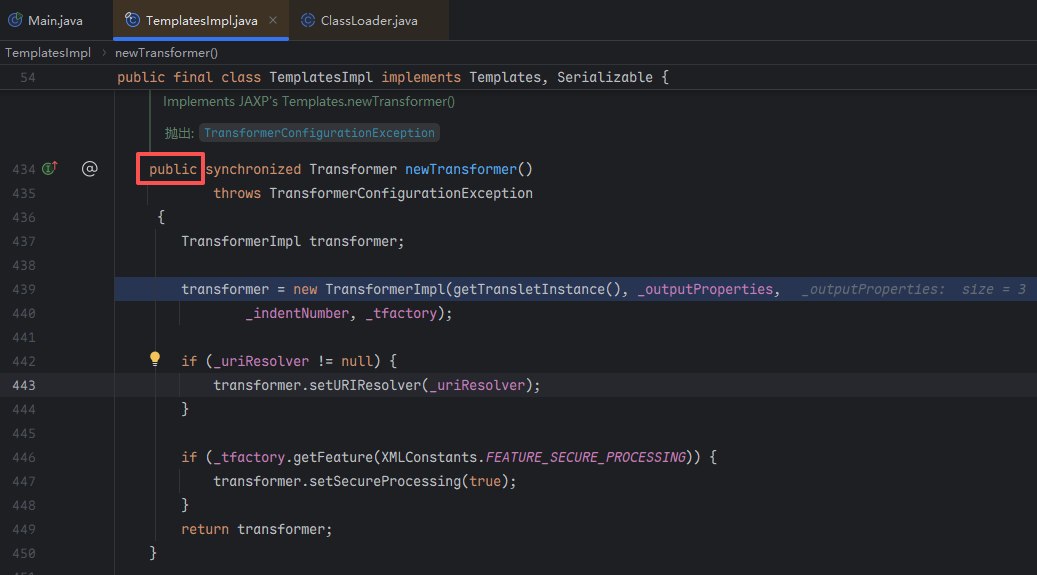Click the implements-method gutter icon at line 434
Viewport: 1037px width, 575px height.
[49, 169]
